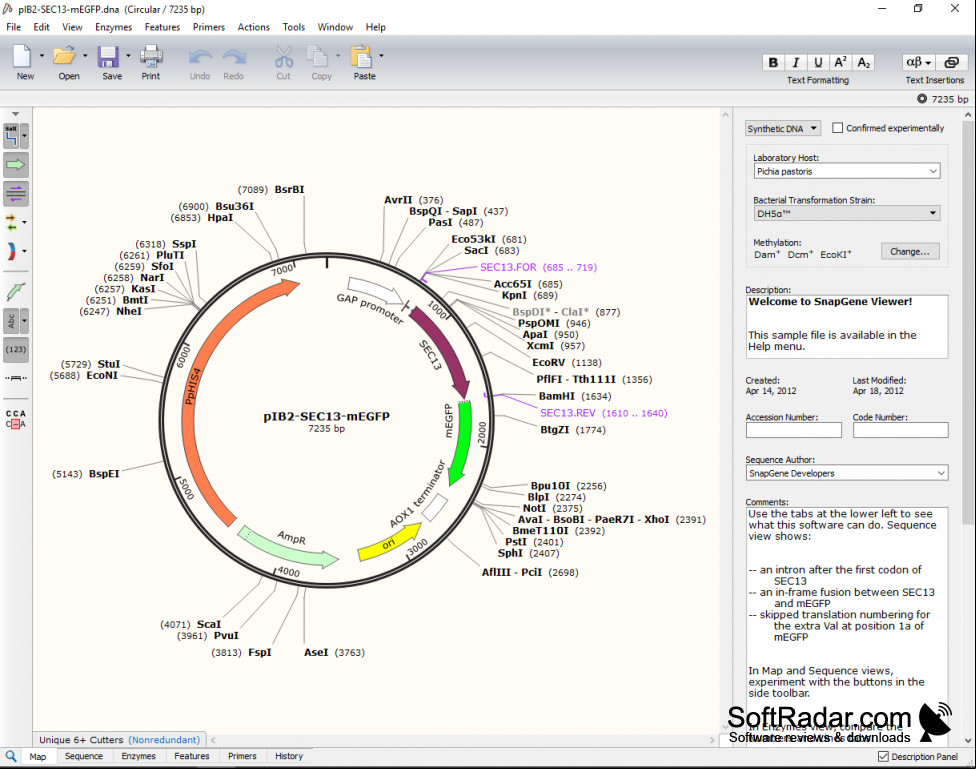976x769 pixels.
Task: Expand the enzyme set dropdown arrow in sidebar
Action: (x=24, y=136)
